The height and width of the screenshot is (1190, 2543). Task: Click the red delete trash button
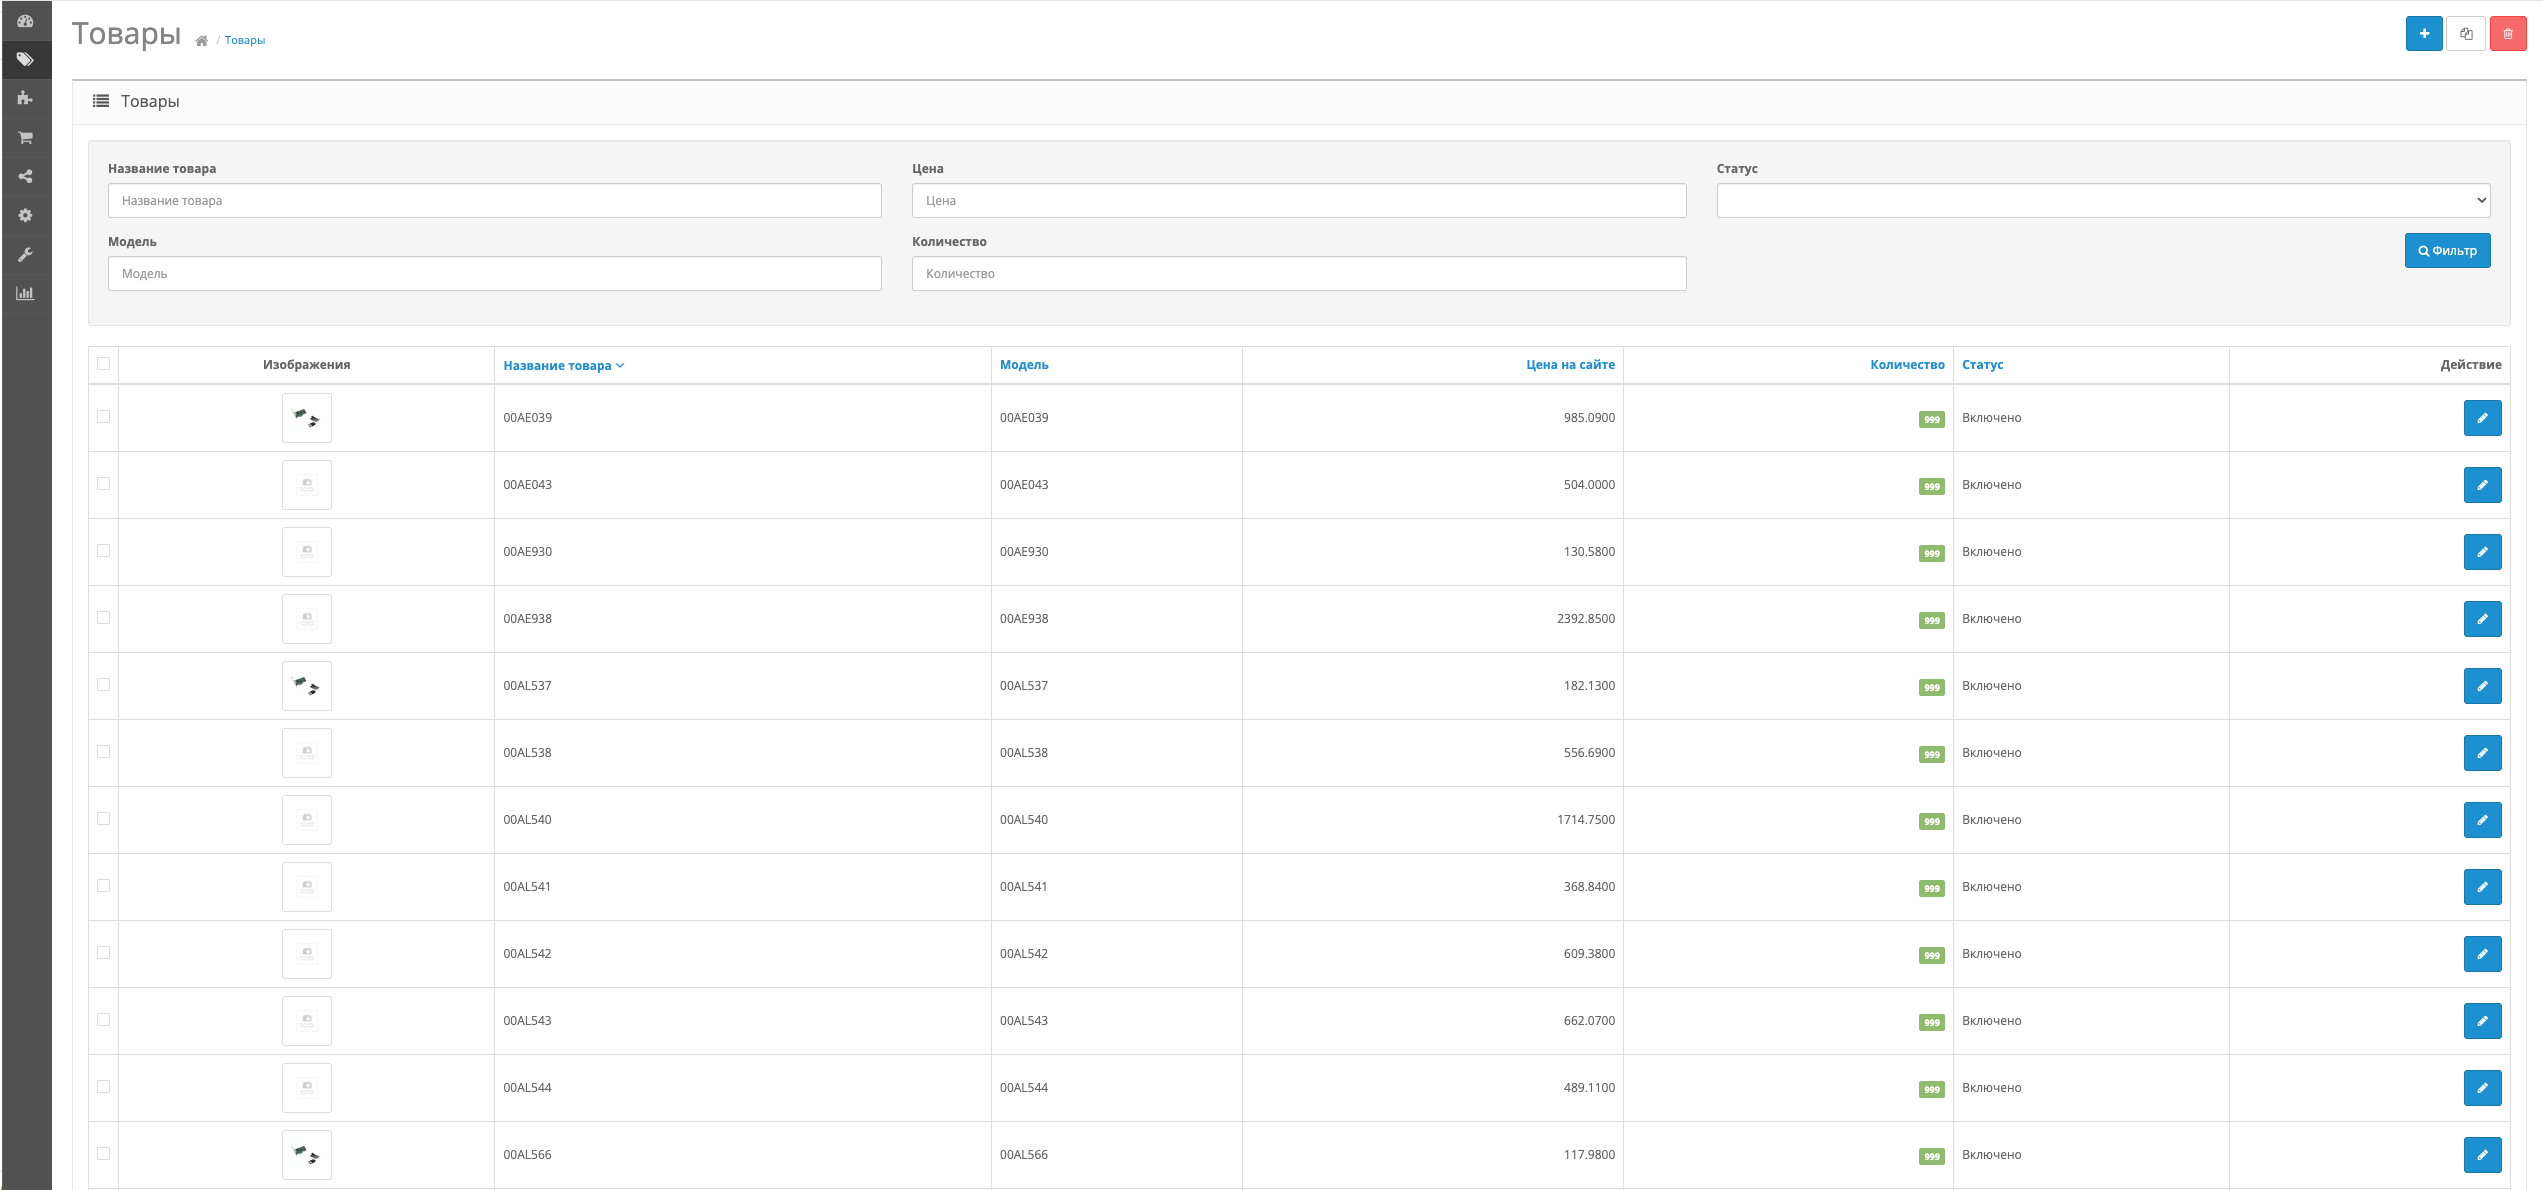[x=2507, y=33]
